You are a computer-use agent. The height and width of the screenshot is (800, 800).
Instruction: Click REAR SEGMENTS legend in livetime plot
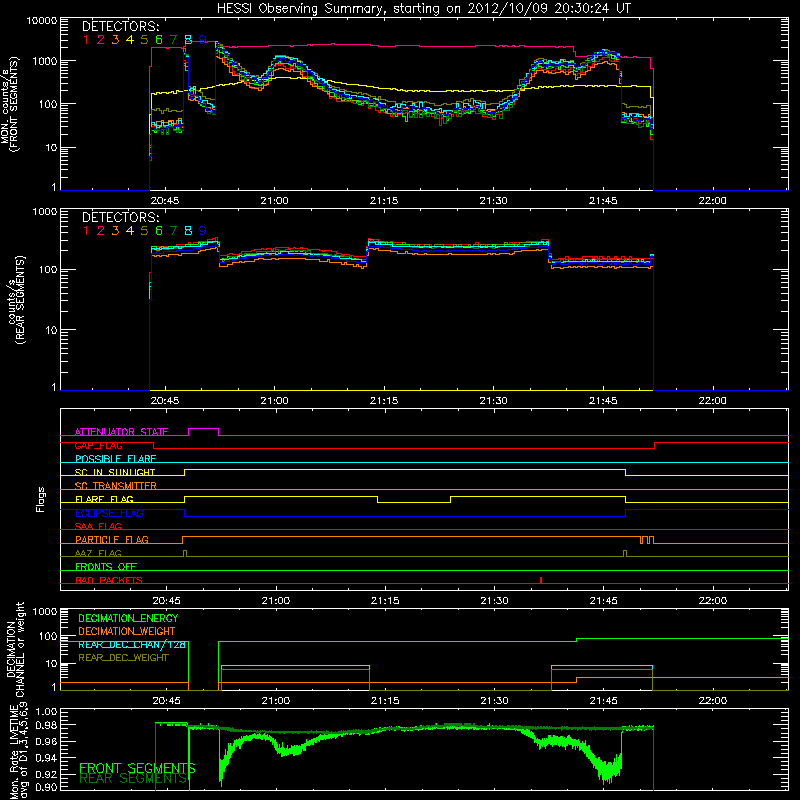pos(134,779)
